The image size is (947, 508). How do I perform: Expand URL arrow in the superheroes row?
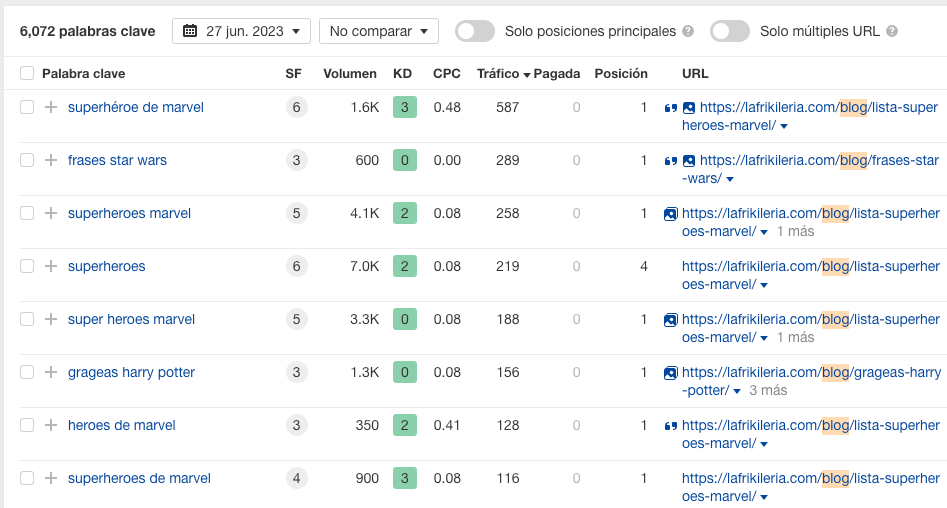764,285
